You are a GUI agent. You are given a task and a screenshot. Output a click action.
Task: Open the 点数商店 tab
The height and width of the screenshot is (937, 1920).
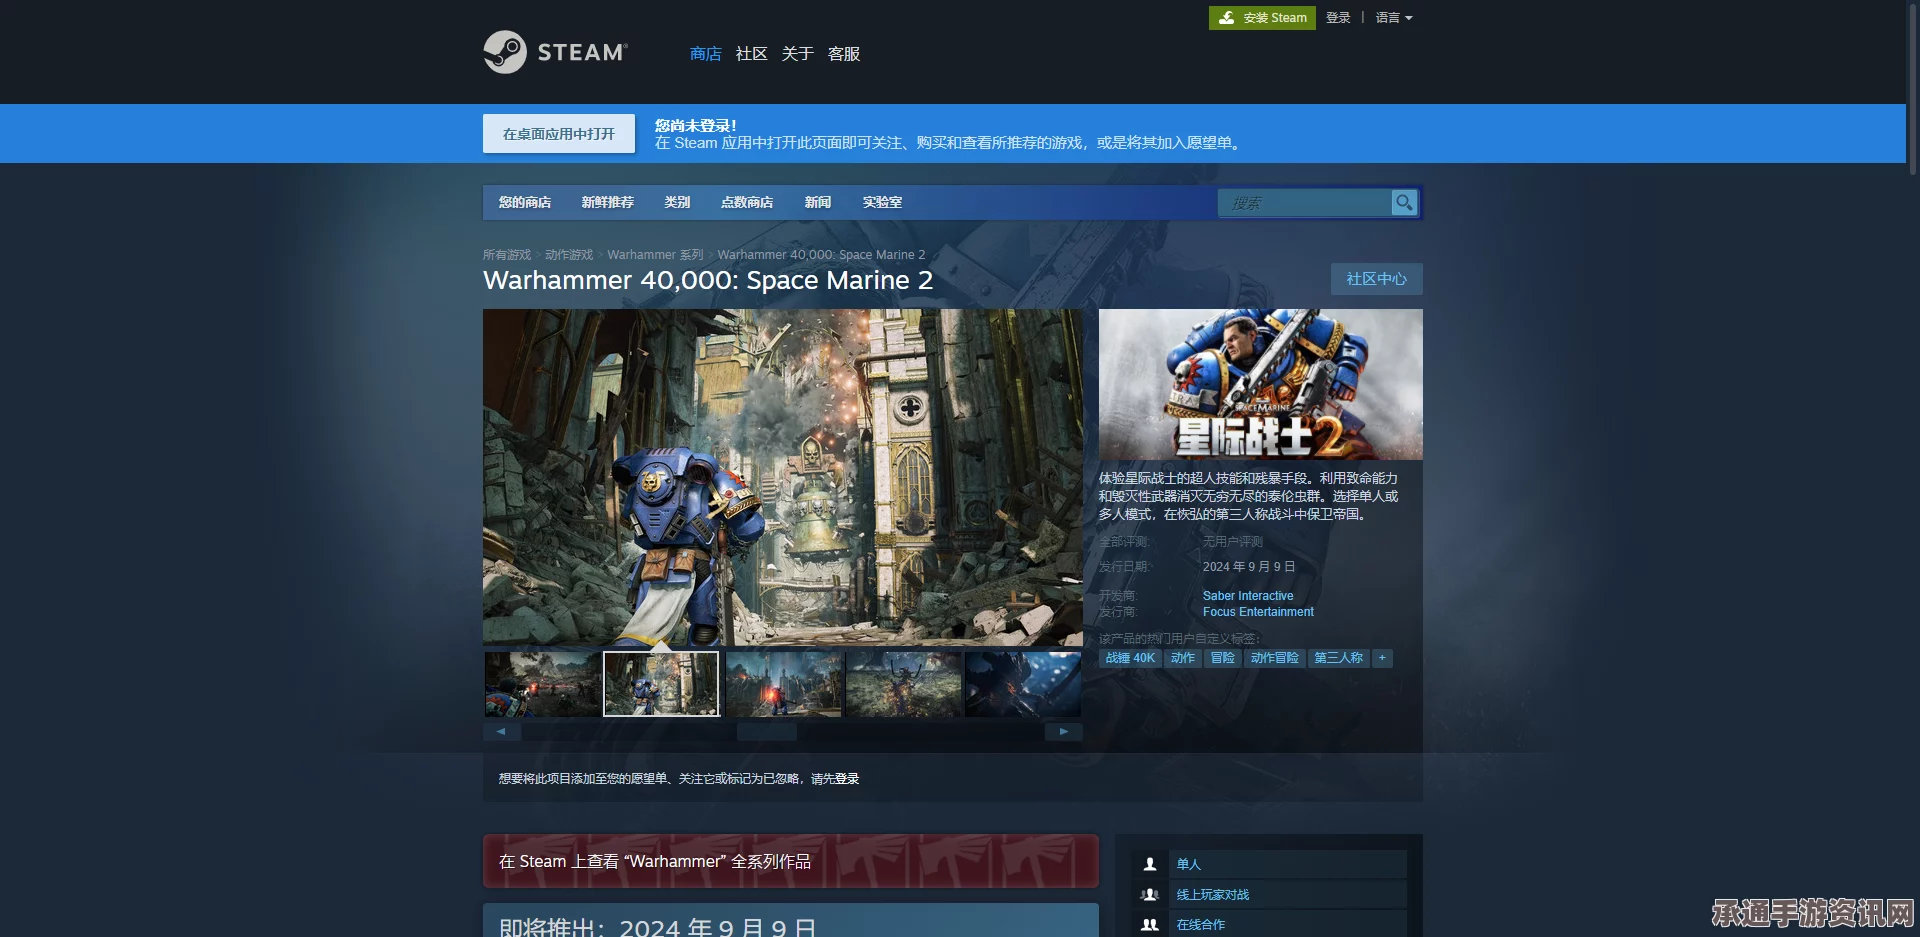point(747,202)
